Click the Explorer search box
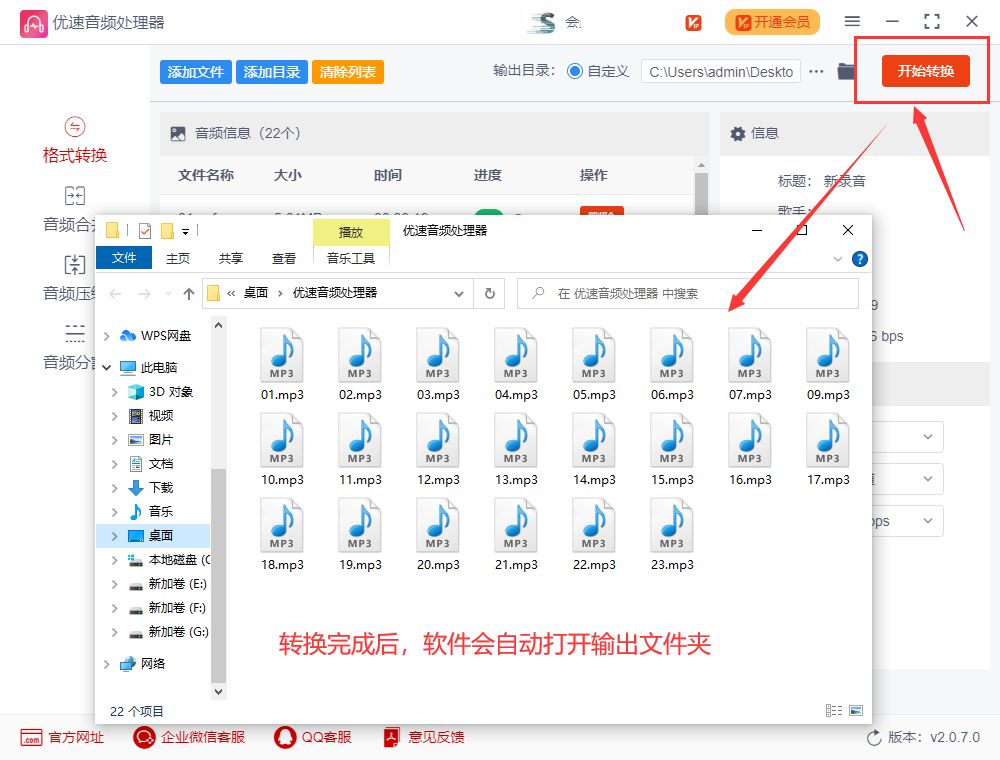This screenshot has height=760, width=1000. [x=688, y=293]
